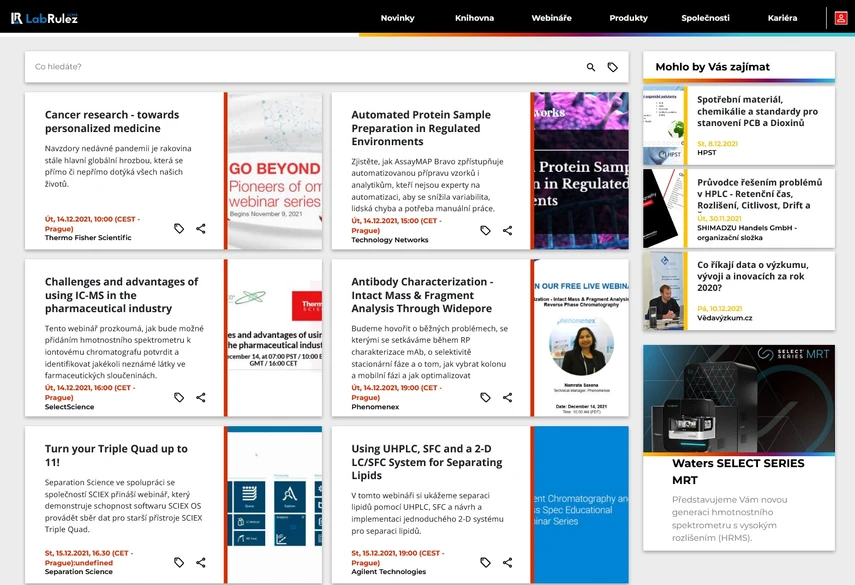Share the Turn your Triple Quad webinar
This screenshot has width=855, height=585.
(x=201, y=562)
